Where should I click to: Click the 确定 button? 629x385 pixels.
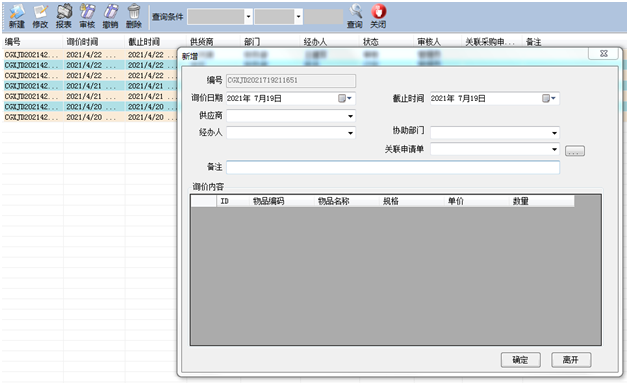point(520,360)
